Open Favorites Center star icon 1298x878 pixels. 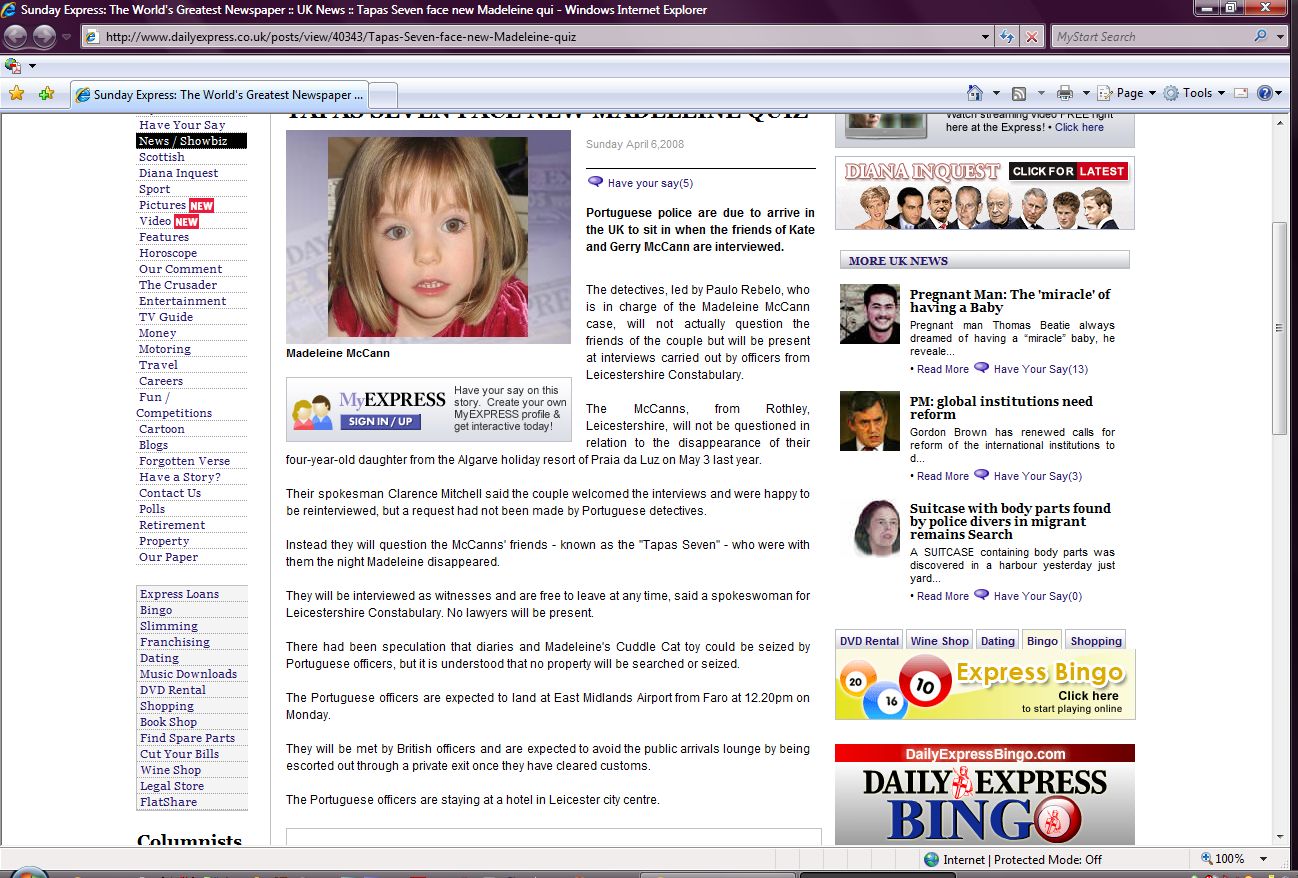coord(16,94)
